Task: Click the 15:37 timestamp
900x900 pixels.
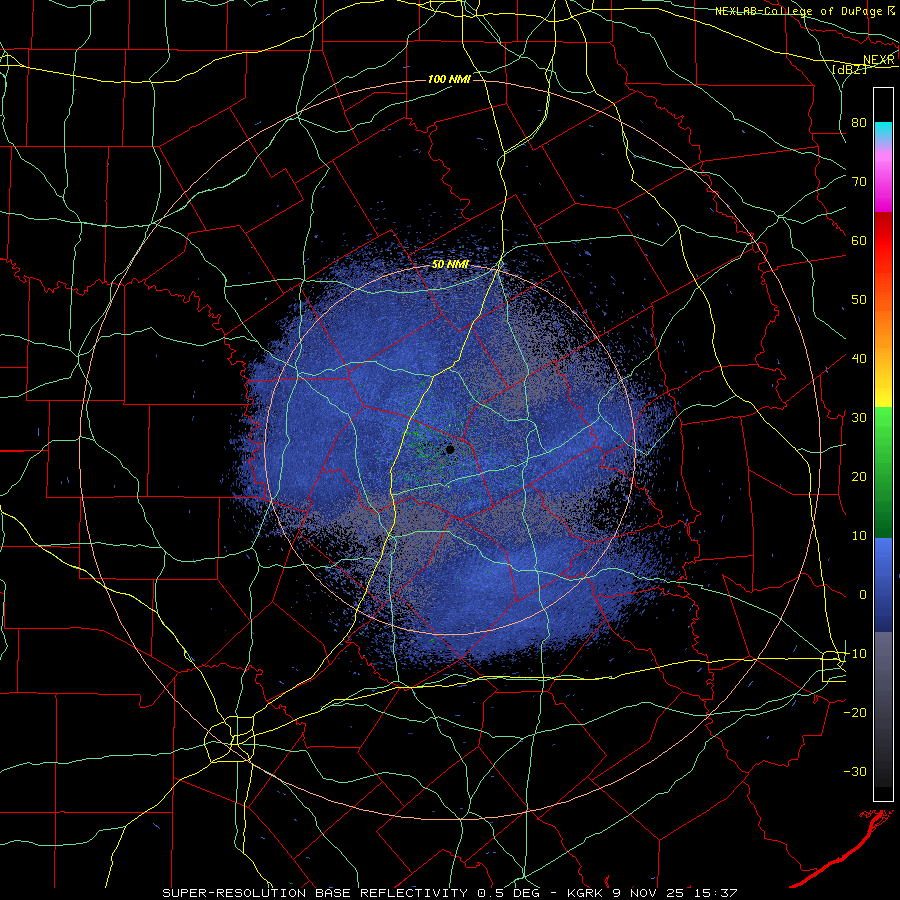Action: point(718,893)
